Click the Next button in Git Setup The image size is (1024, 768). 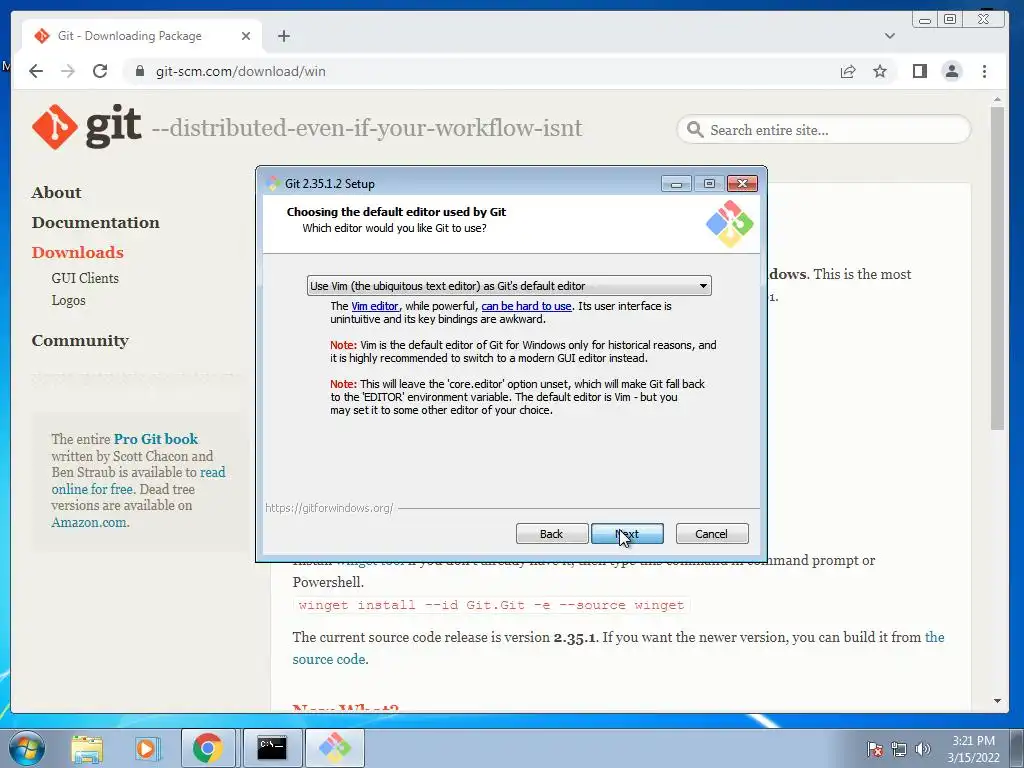coord(627,534)
